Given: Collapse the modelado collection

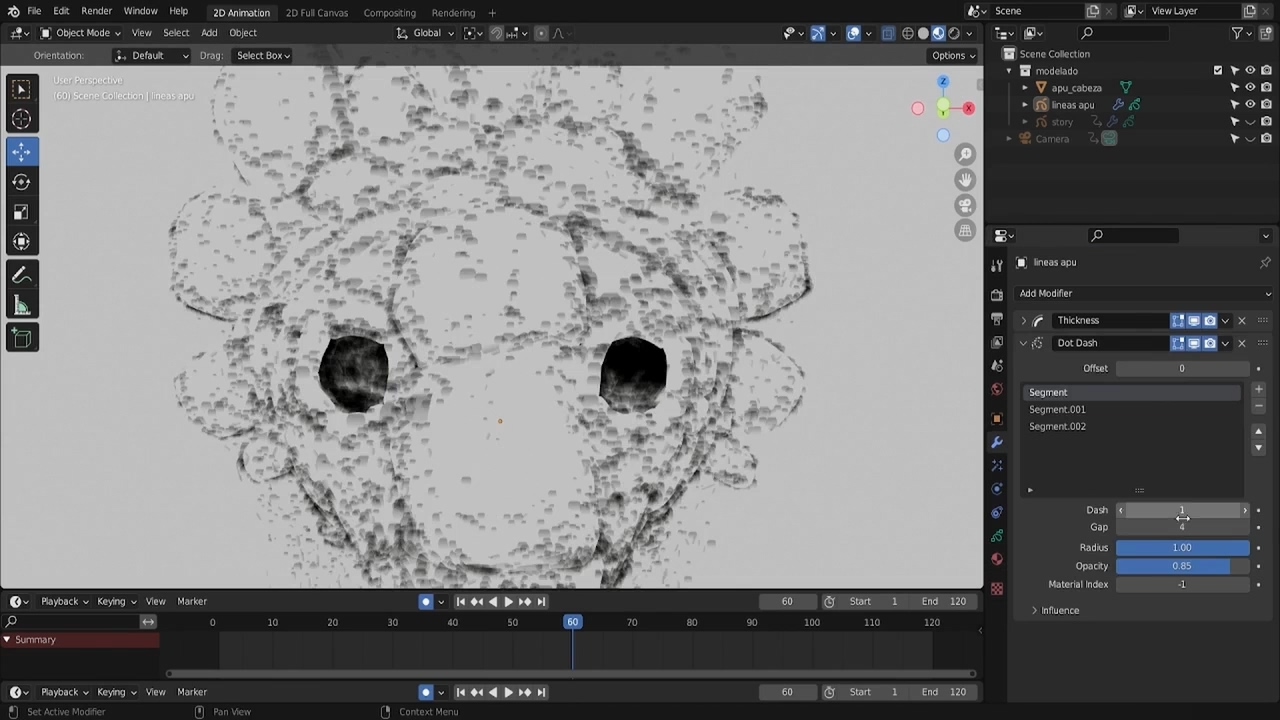Looking at the screenshot, I should (1009, 71).
